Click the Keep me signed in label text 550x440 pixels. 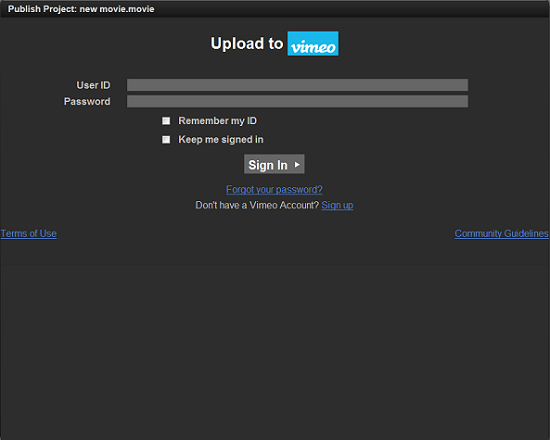pyautogui.click(x=221, y=140)
